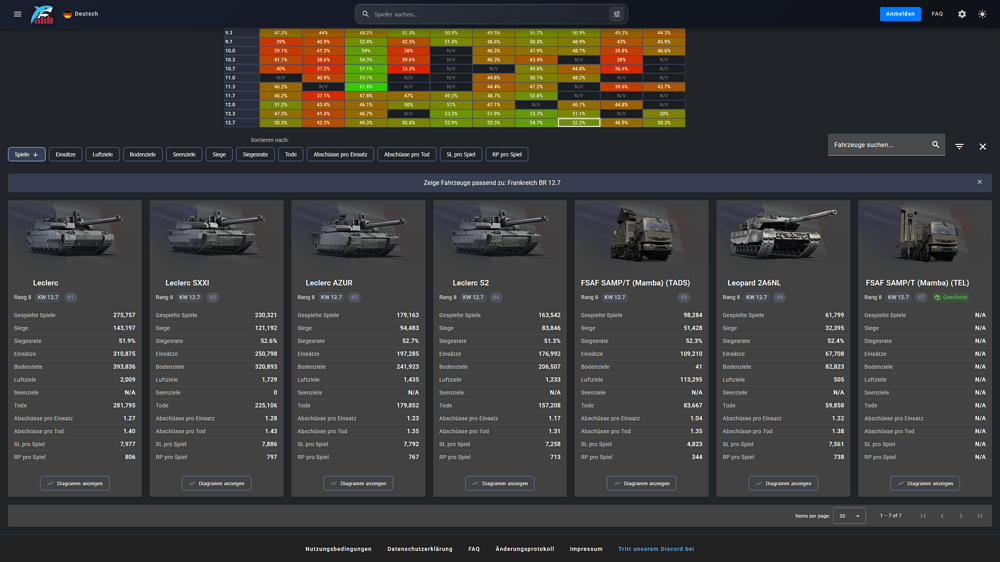The height and width of the screenshot is (562, 1000).
Task: Sort vehicles by Luftziele
Action: (x=103, y=154)
